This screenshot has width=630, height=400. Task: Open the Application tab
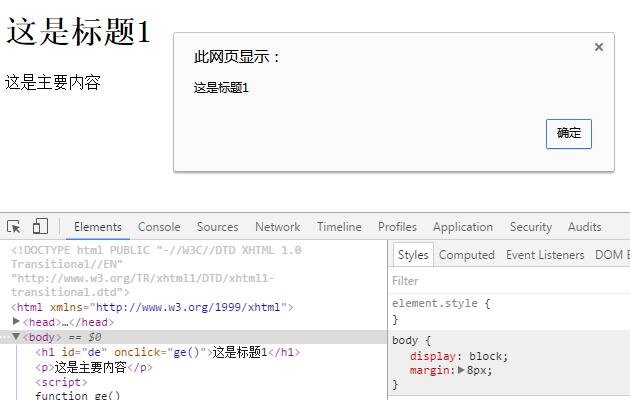click(462, 227)
